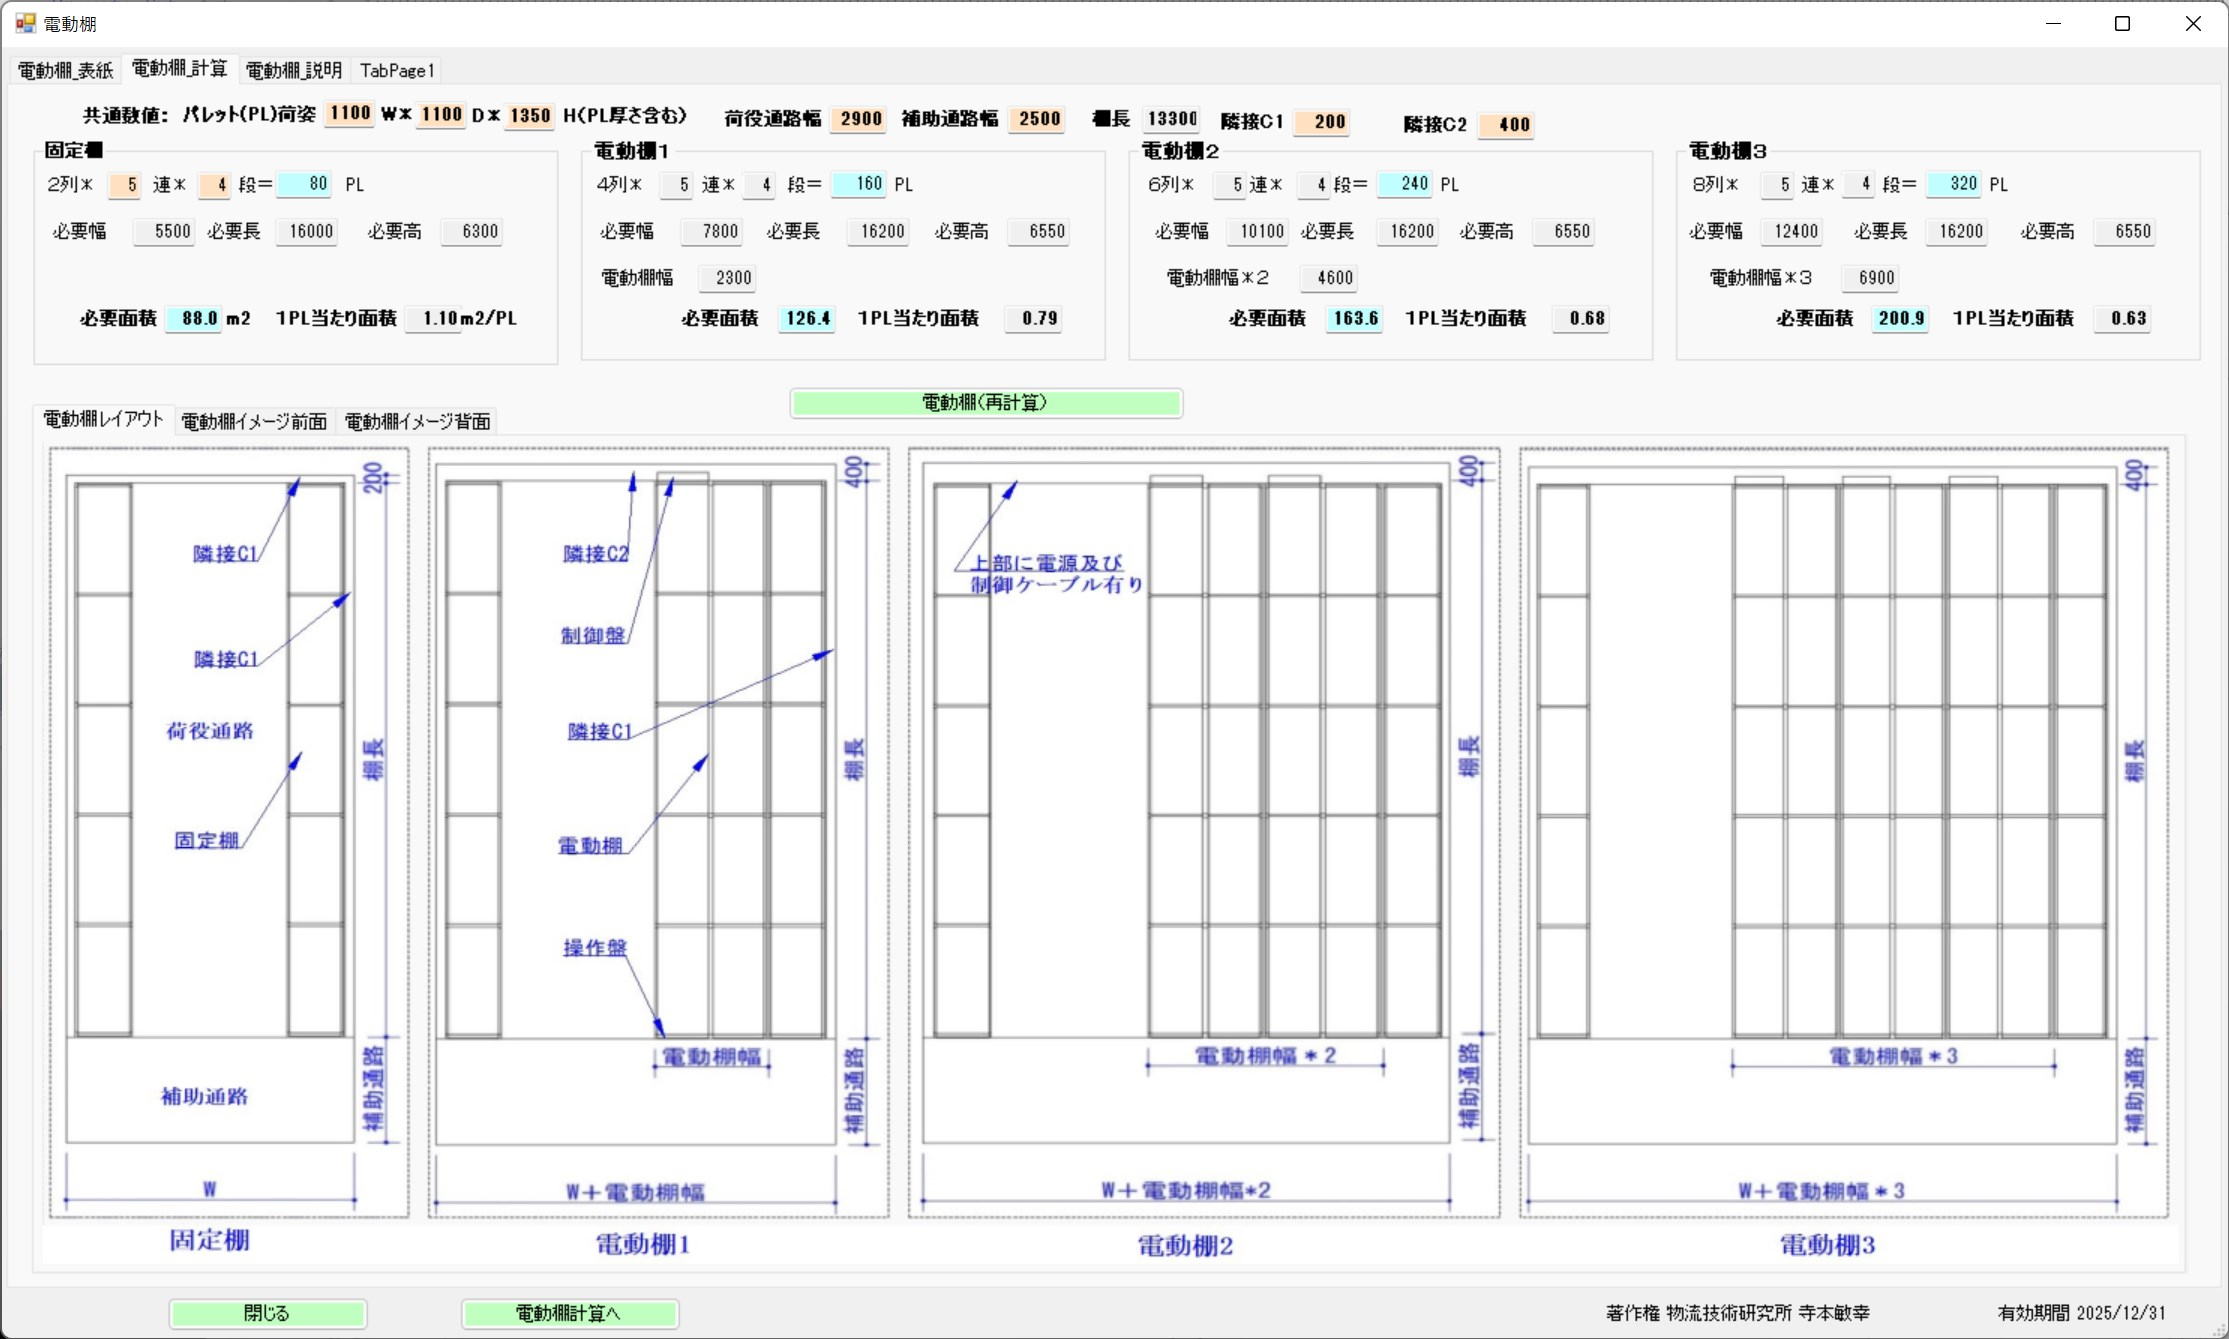2229x1339 pixels.
Task: Switch to the 電動棚_表紙 tab
Action: tap(66, 70)
